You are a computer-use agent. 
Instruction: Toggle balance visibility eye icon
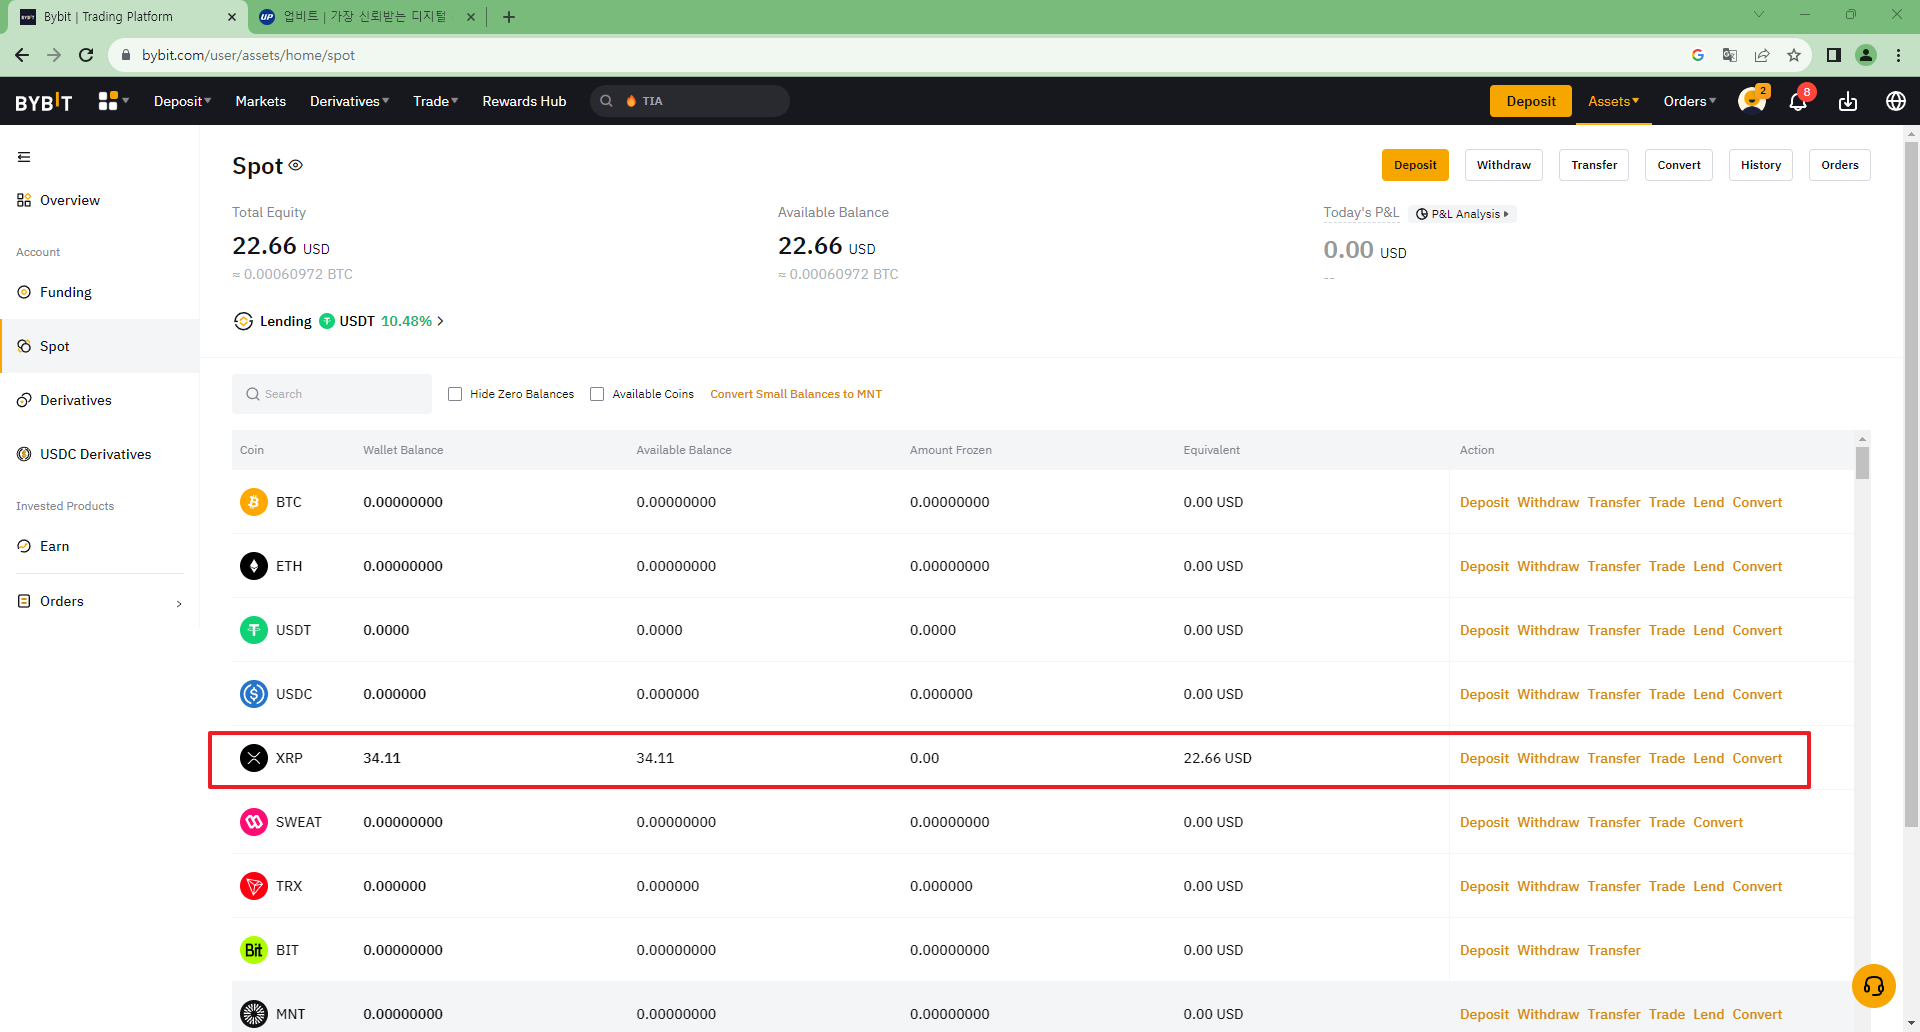pyautogui.click(x=296, y=165)
